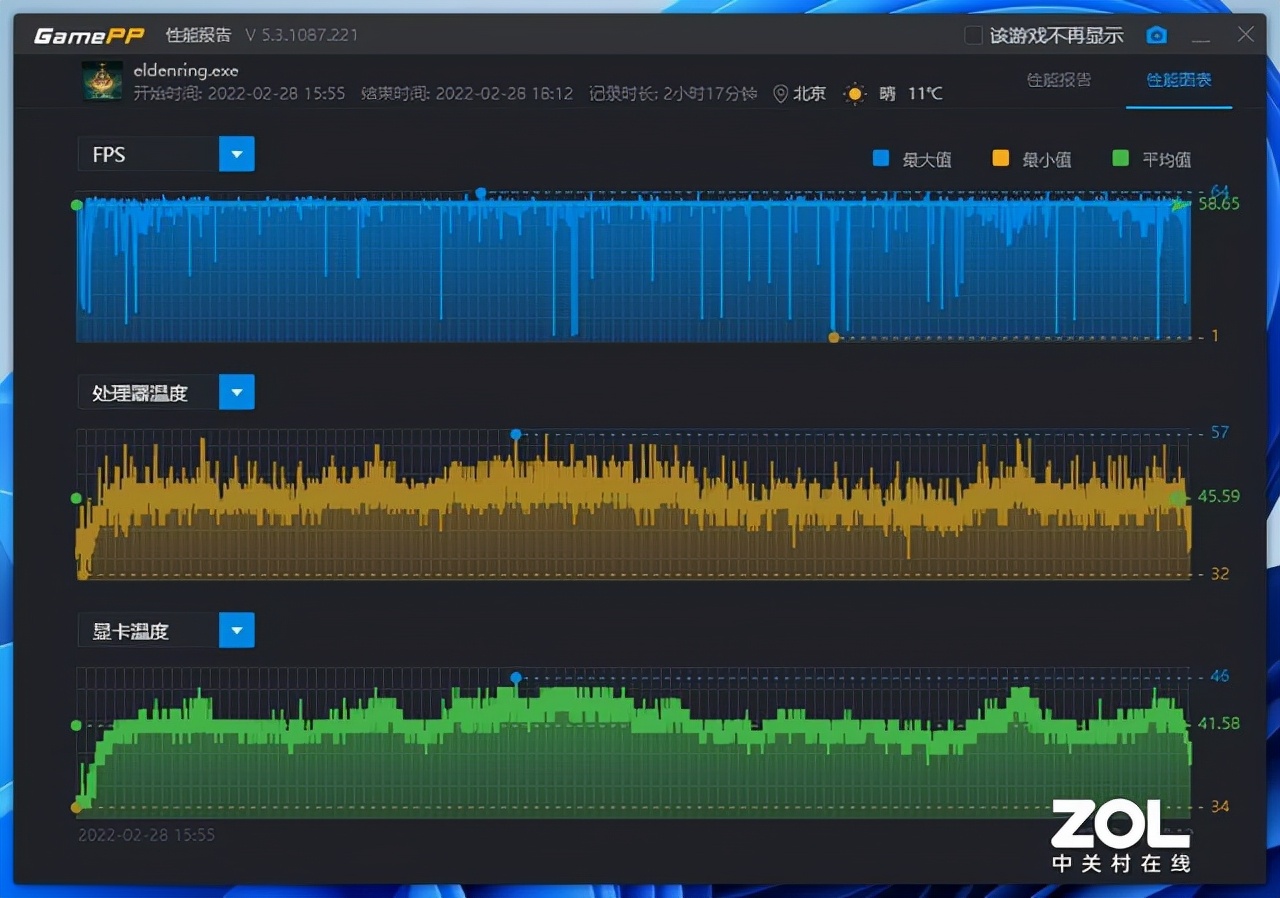Click the location pin icon beside 北京
Image resolution: width=1280 pixels, height=898 pixels.
tap(781, 94)
